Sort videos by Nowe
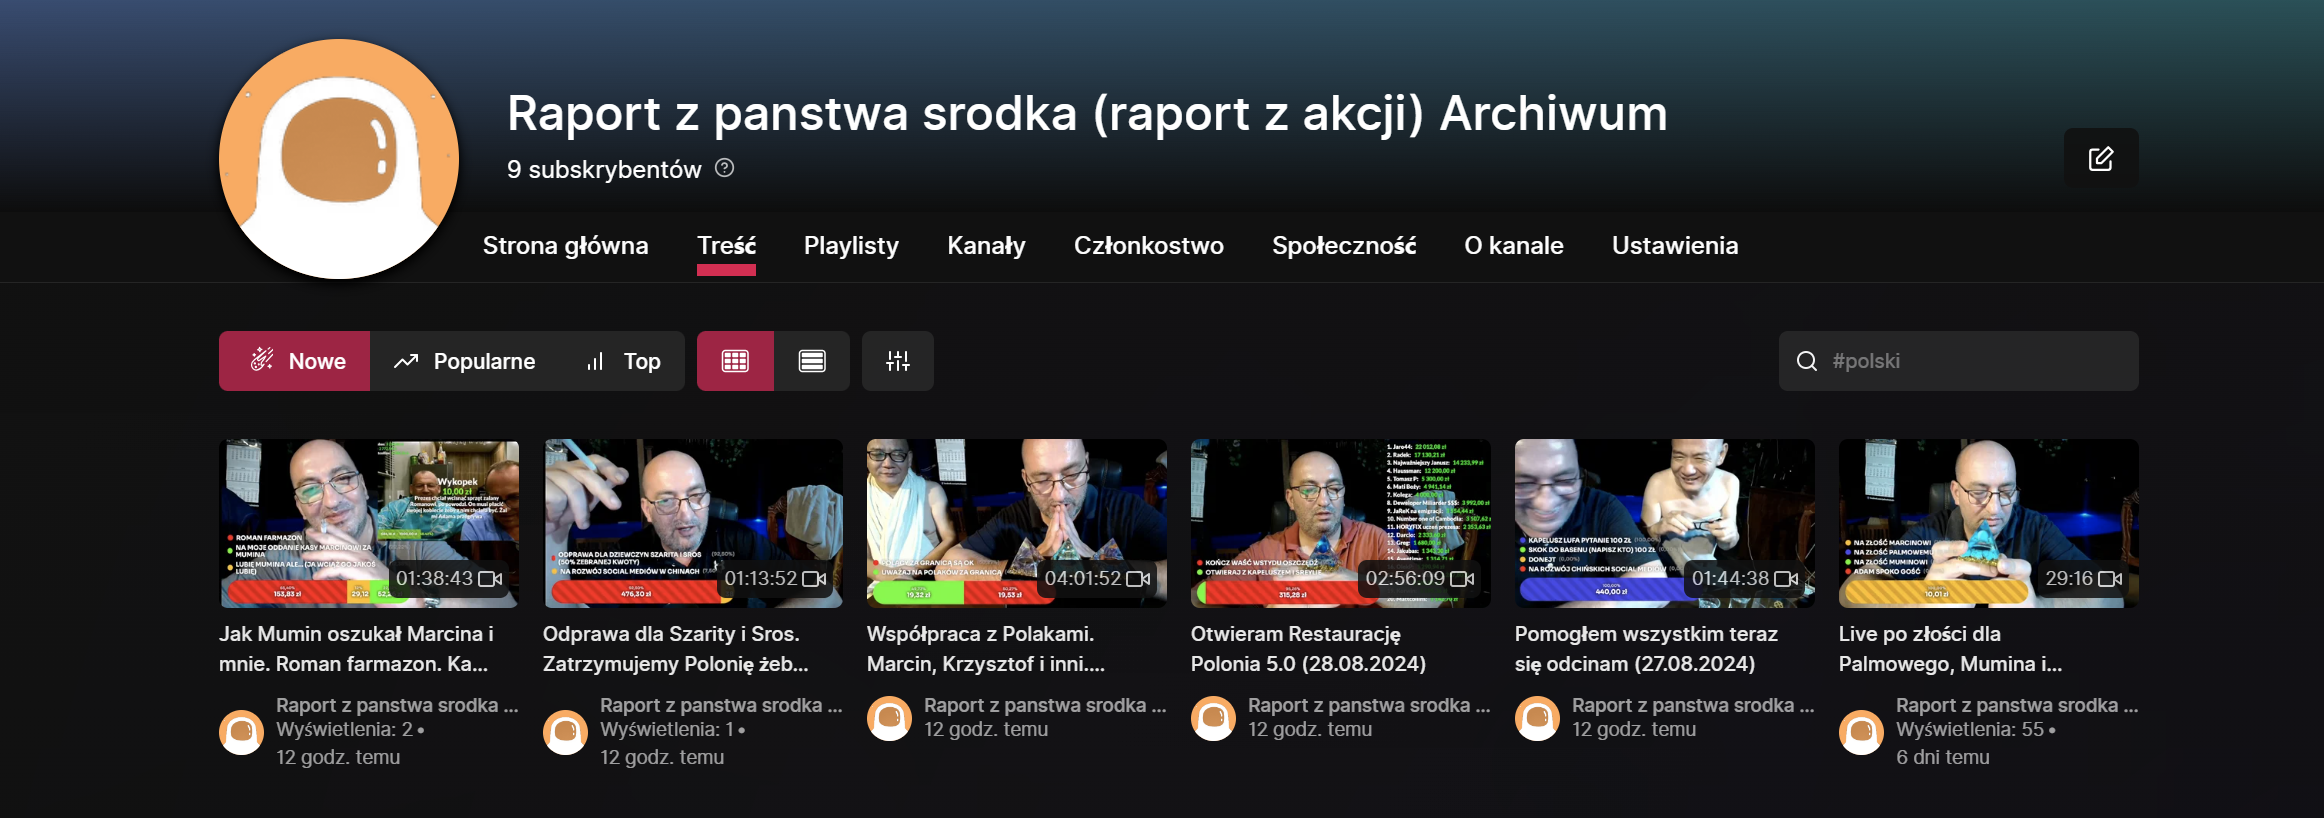This screenshot has height=818, width=2324. coord(295,361)
